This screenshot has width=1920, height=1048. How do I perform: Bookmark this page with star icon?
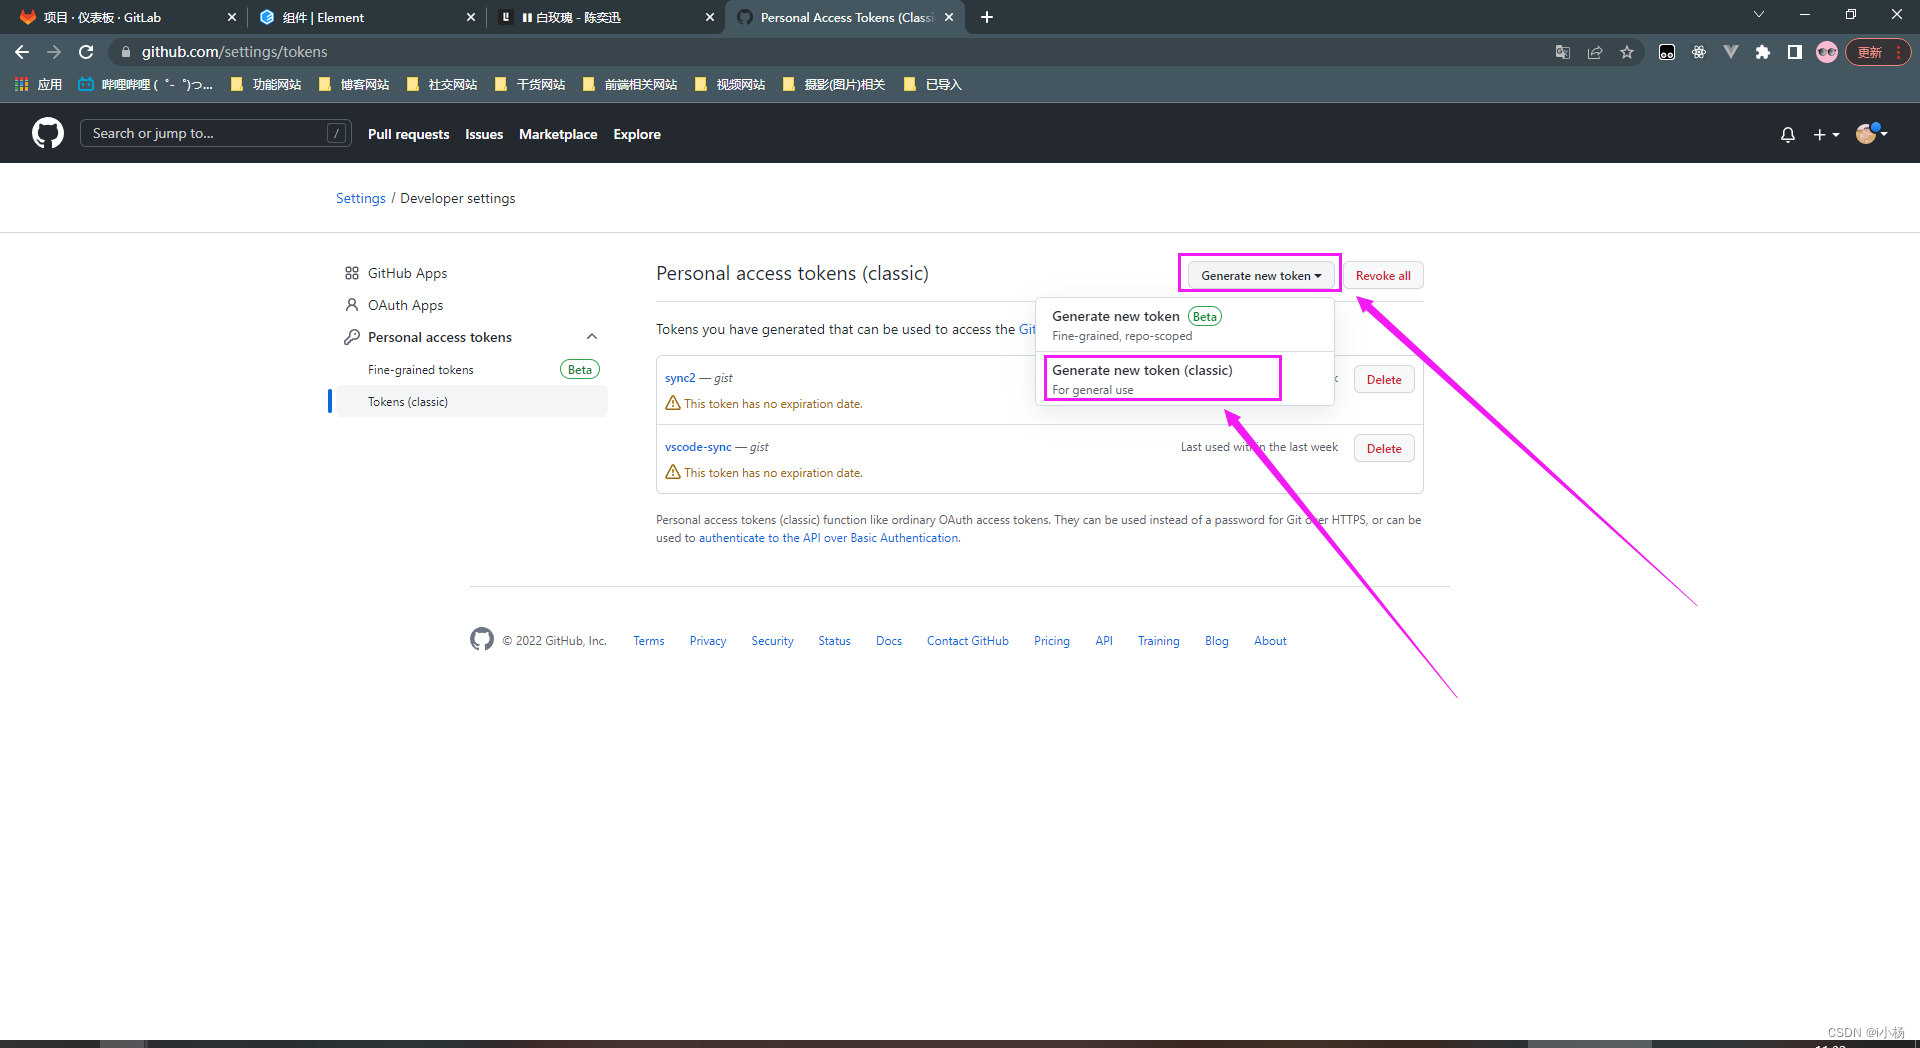click(x=1627, y=52)
